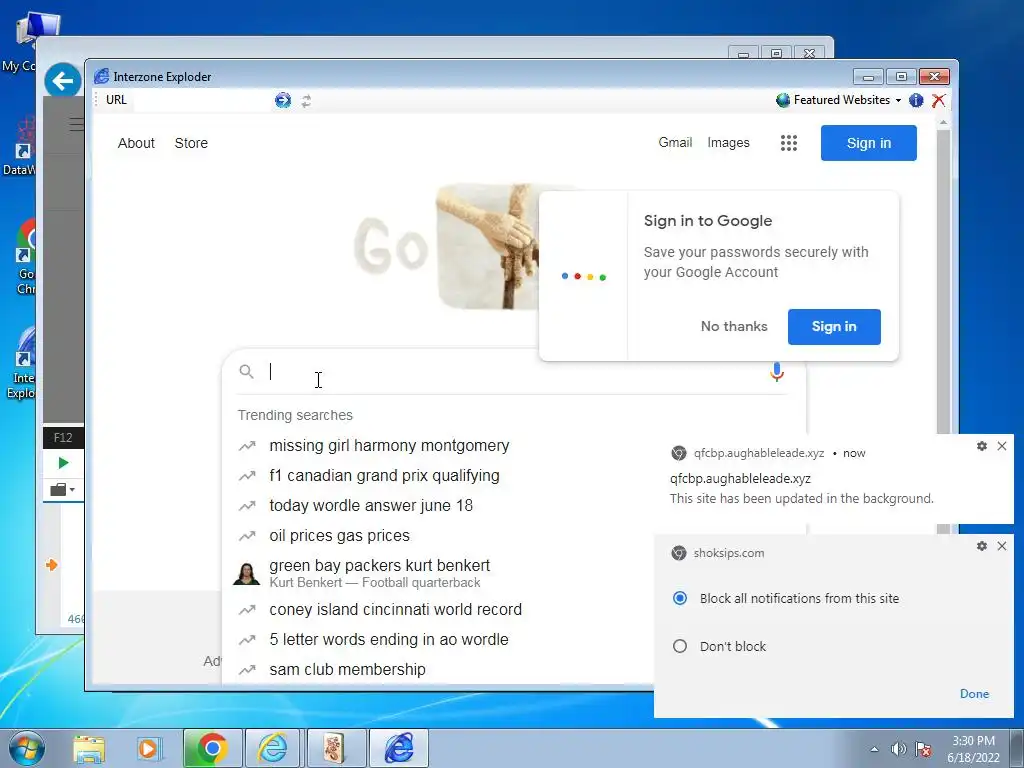Screen dimensions: 1024x768
Task: Open settings gear on shoksips.com notification
Action: [982, 546]
